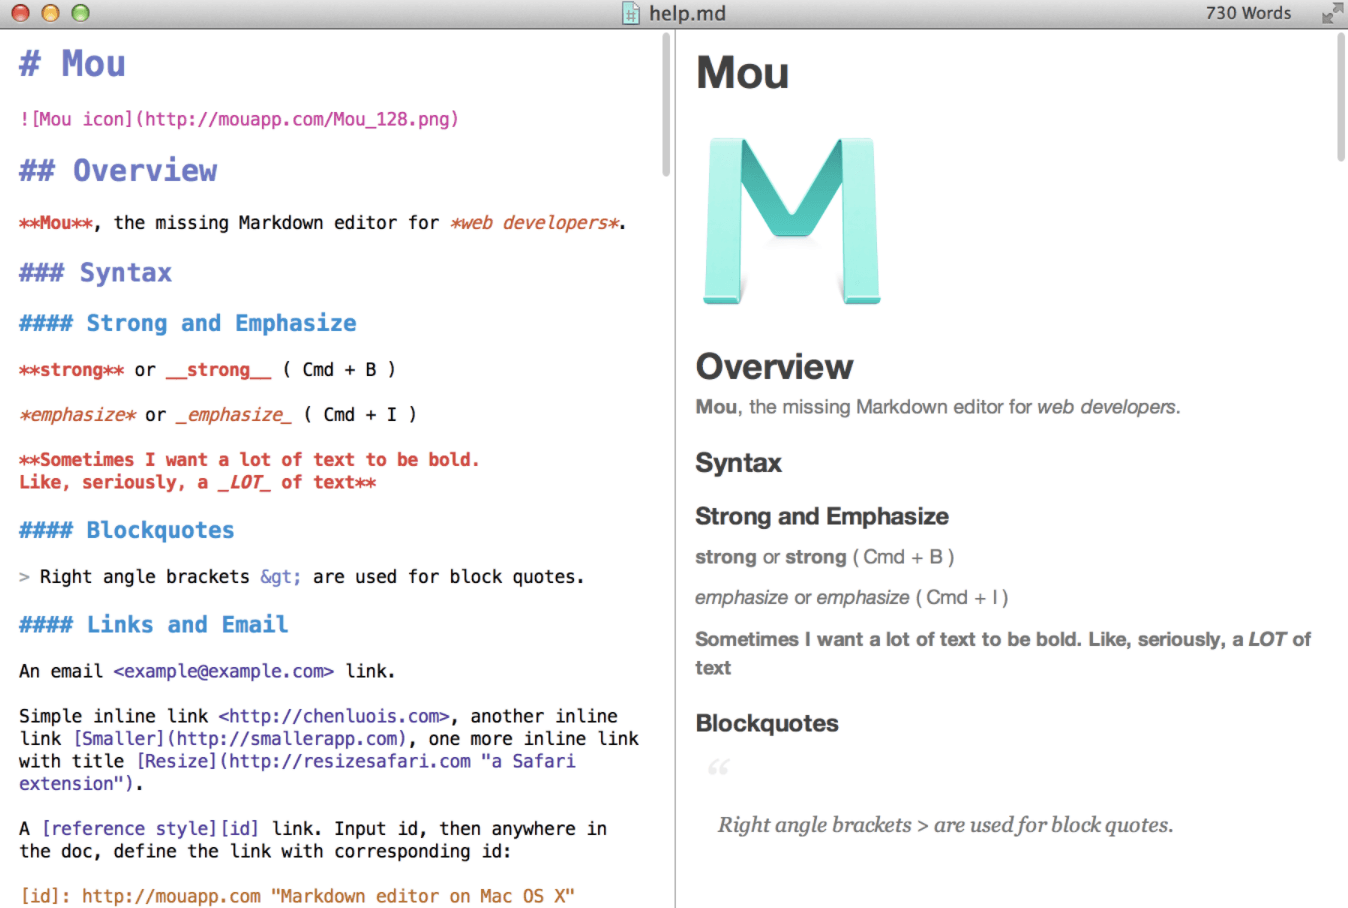Click the http://chenluois.com inline link
This screenshot has height=908, width=1348.
click(x=334, y=716)
